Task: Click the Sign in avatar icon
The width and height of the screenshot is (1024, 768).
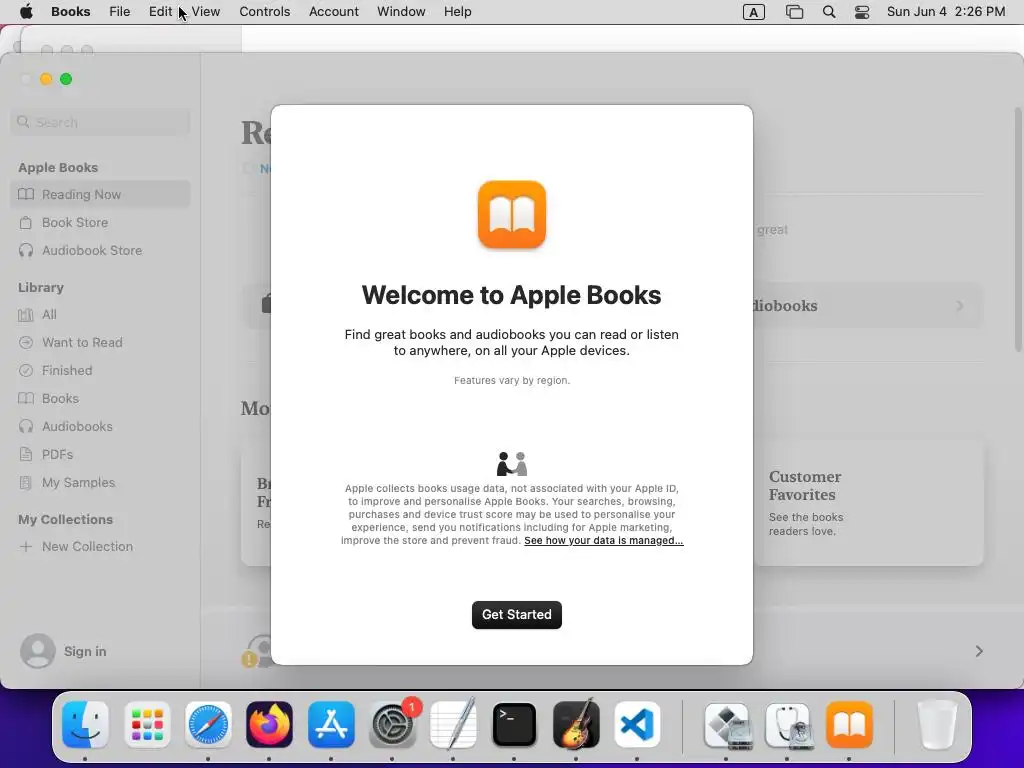Action: [38, 651]
